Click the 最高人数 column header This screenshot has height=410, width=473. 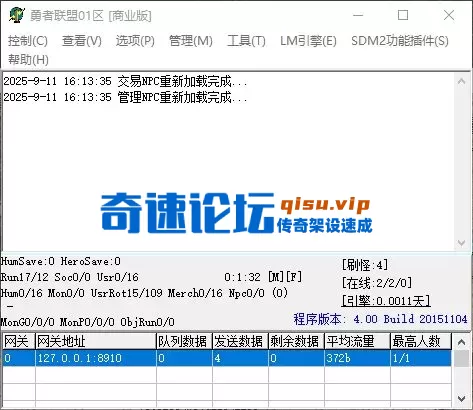coord(421,341)
